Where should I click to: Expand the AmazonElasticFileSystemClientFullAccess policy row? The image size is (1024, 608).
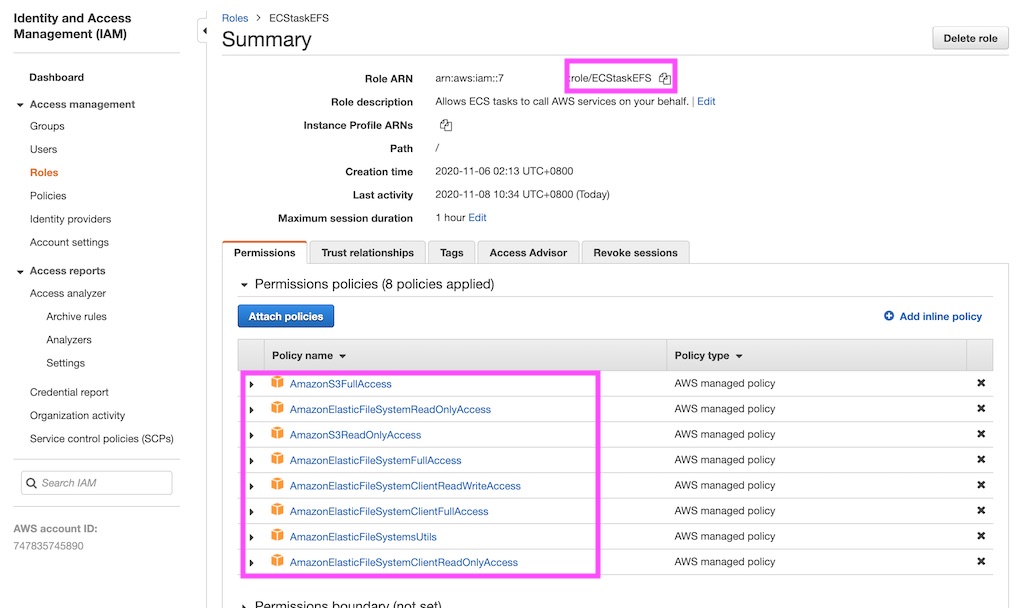pos(251,512)
